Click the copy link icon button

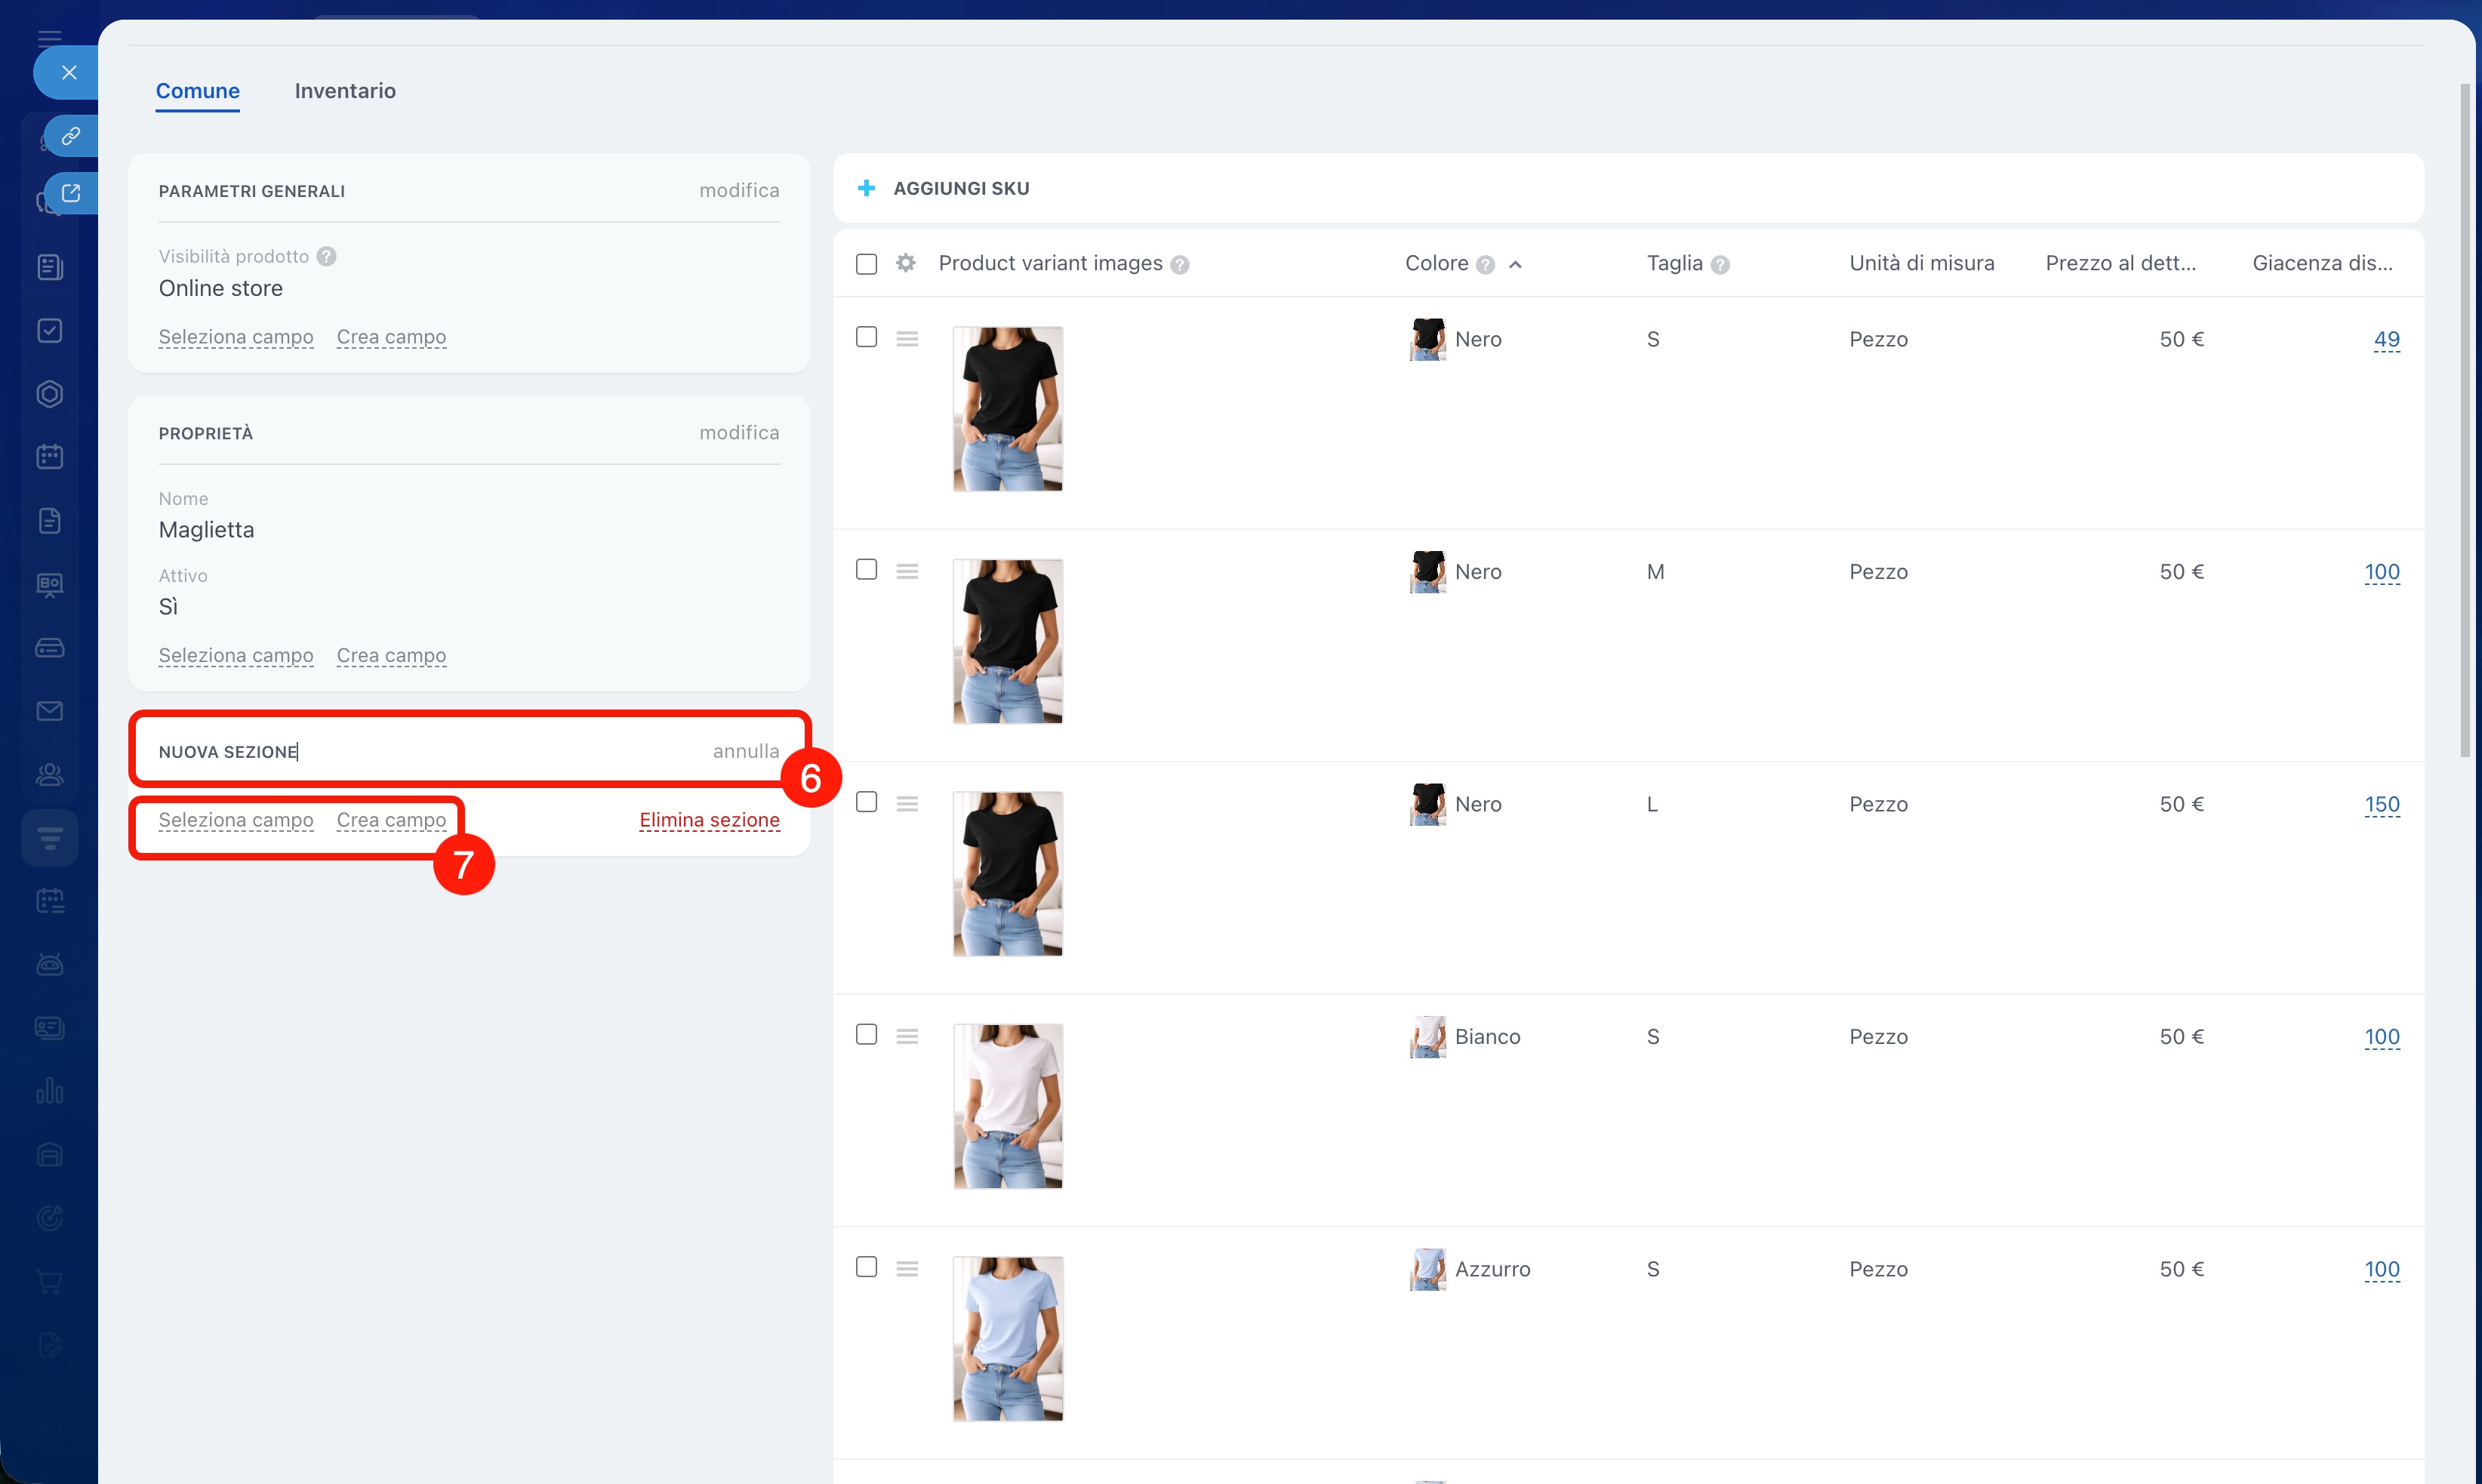pos(70,136)
